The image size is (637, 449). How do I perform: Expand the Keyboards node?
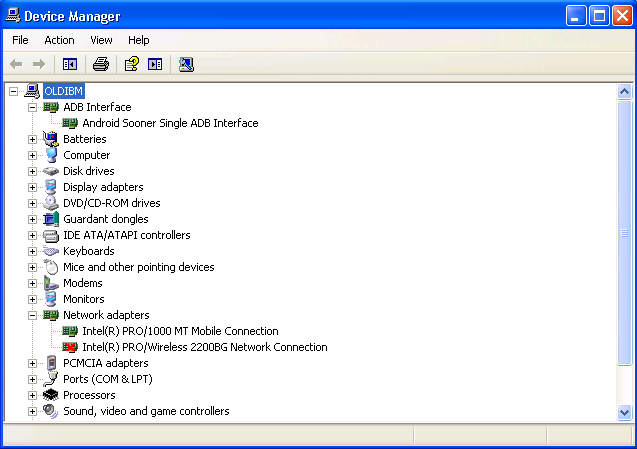point(32,252)
